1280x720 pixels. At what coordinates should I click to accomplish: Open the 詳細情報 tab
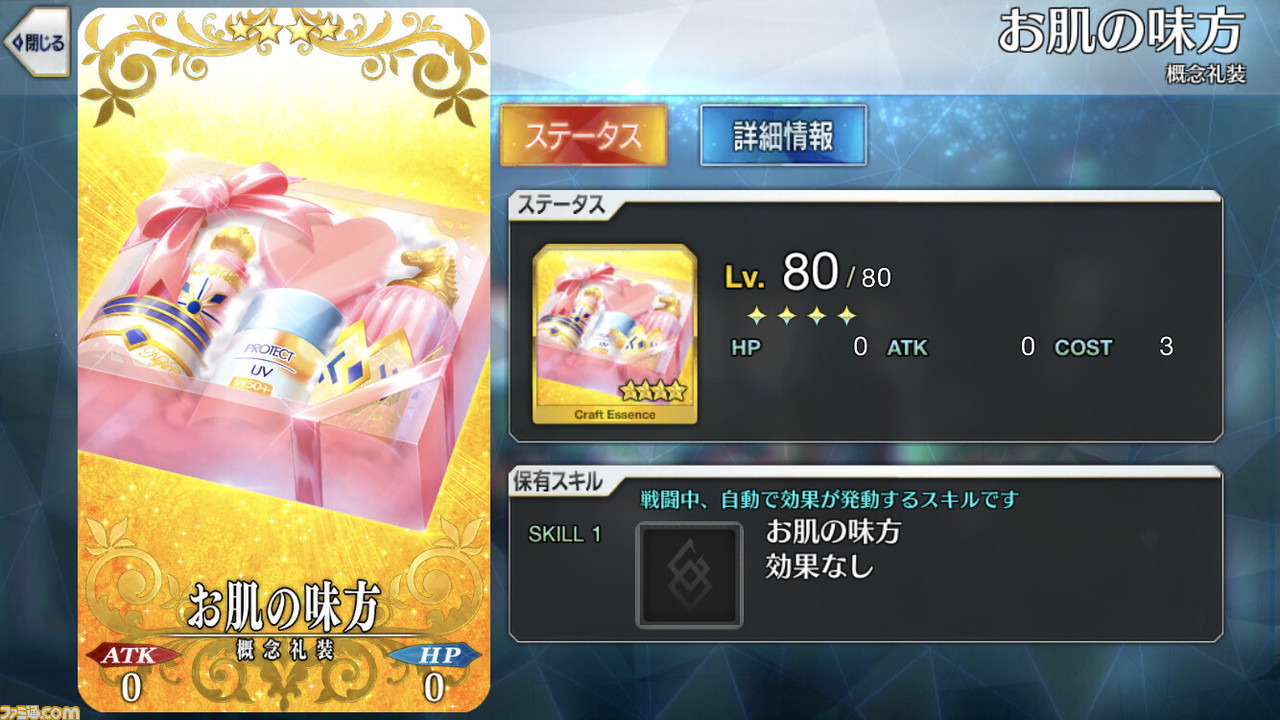pyautogui.click(x=783, y=135)
